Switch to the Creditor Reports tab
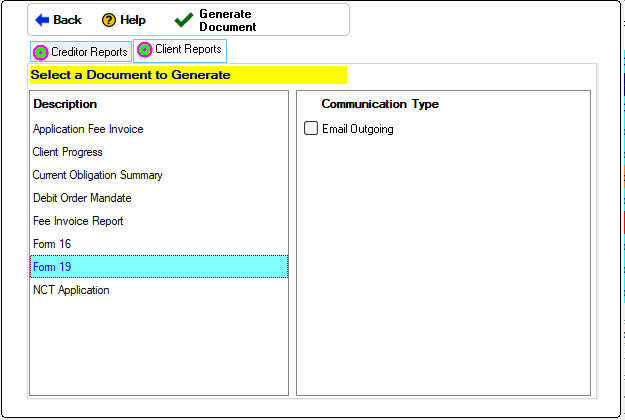 pyautogui.click(x=89, y=52)
